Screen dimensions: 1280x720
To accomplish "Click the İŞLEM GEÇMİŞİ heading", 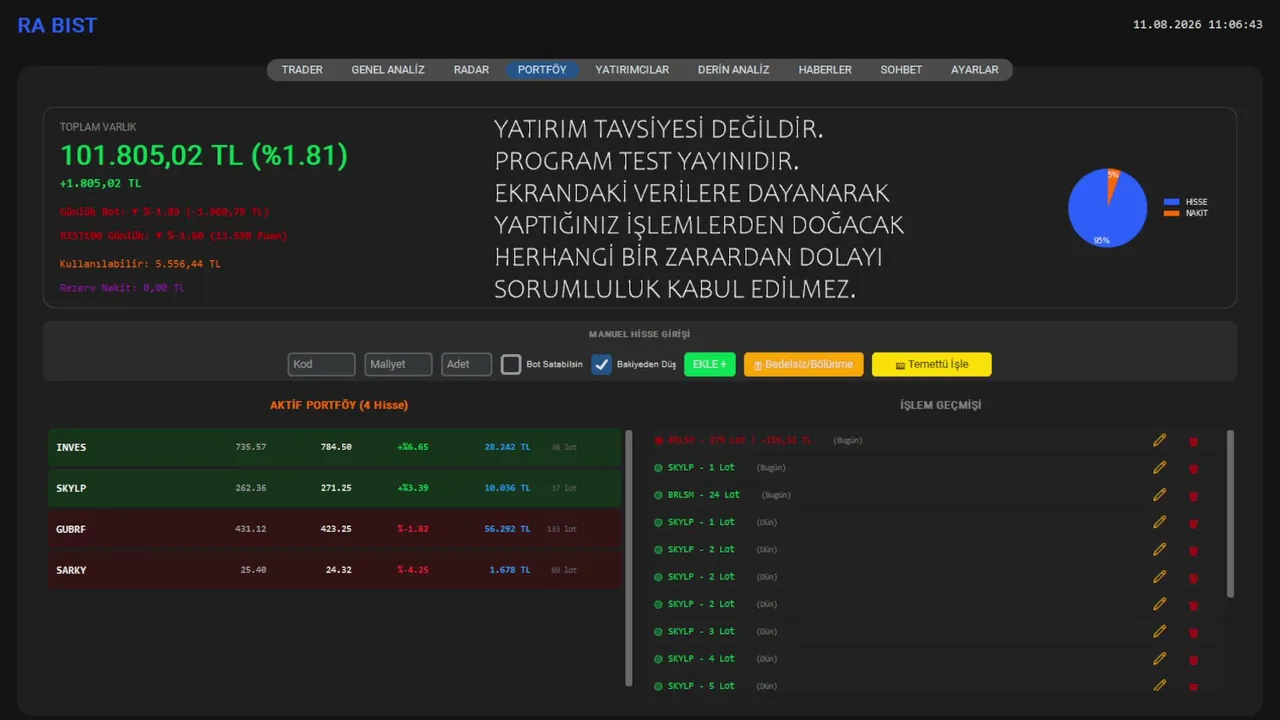I will (941, 405).
